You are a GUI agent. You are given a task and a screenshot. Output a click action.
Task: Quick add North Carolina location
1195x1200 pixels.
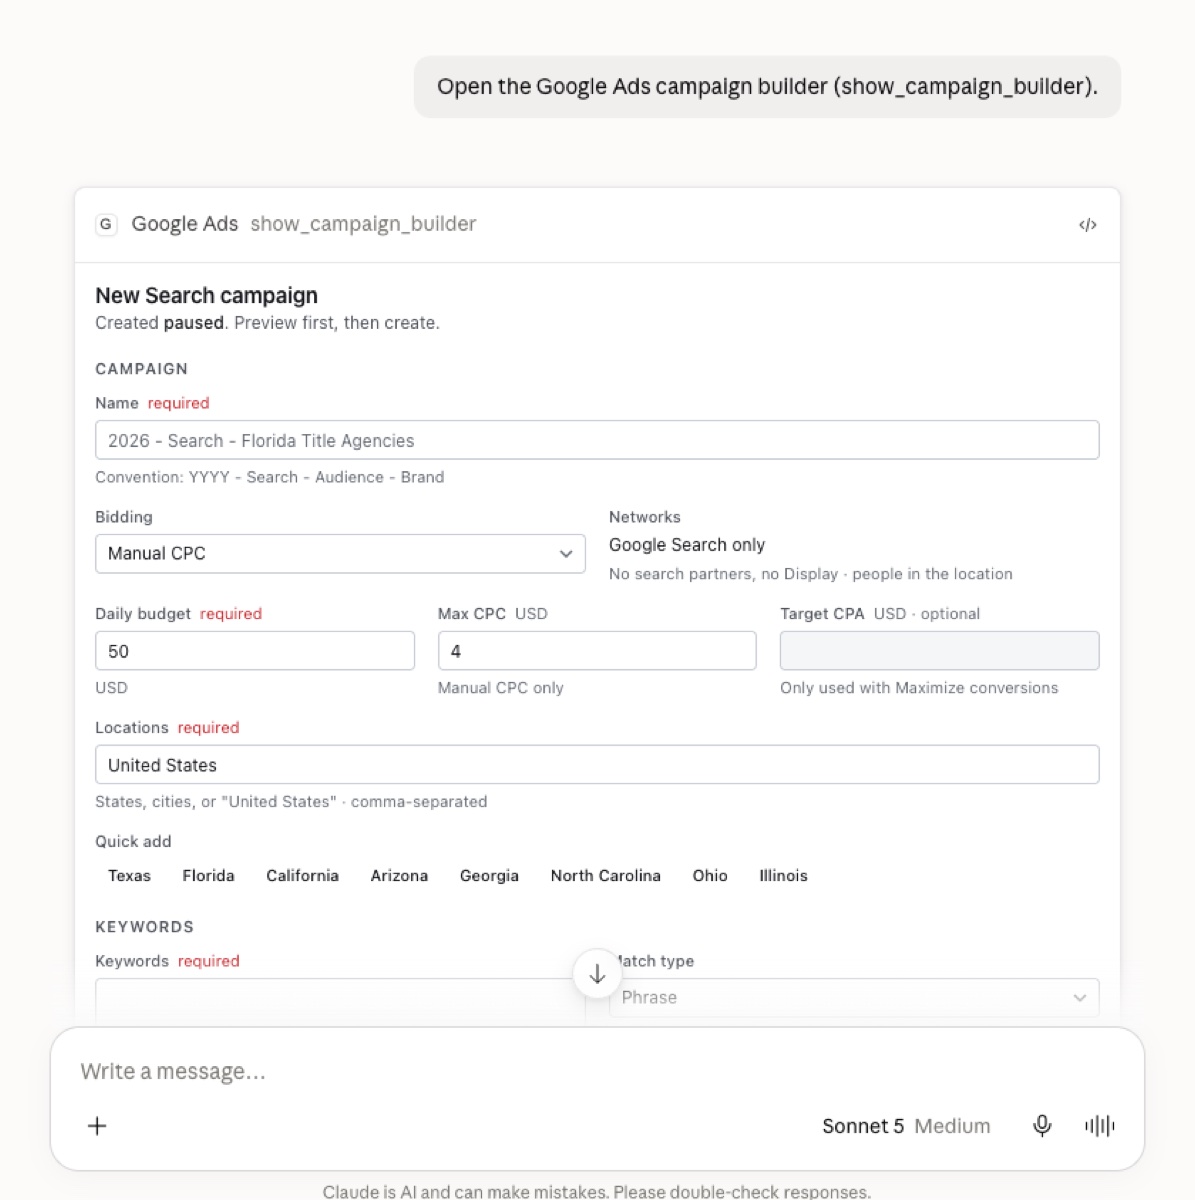pos(605,876)
